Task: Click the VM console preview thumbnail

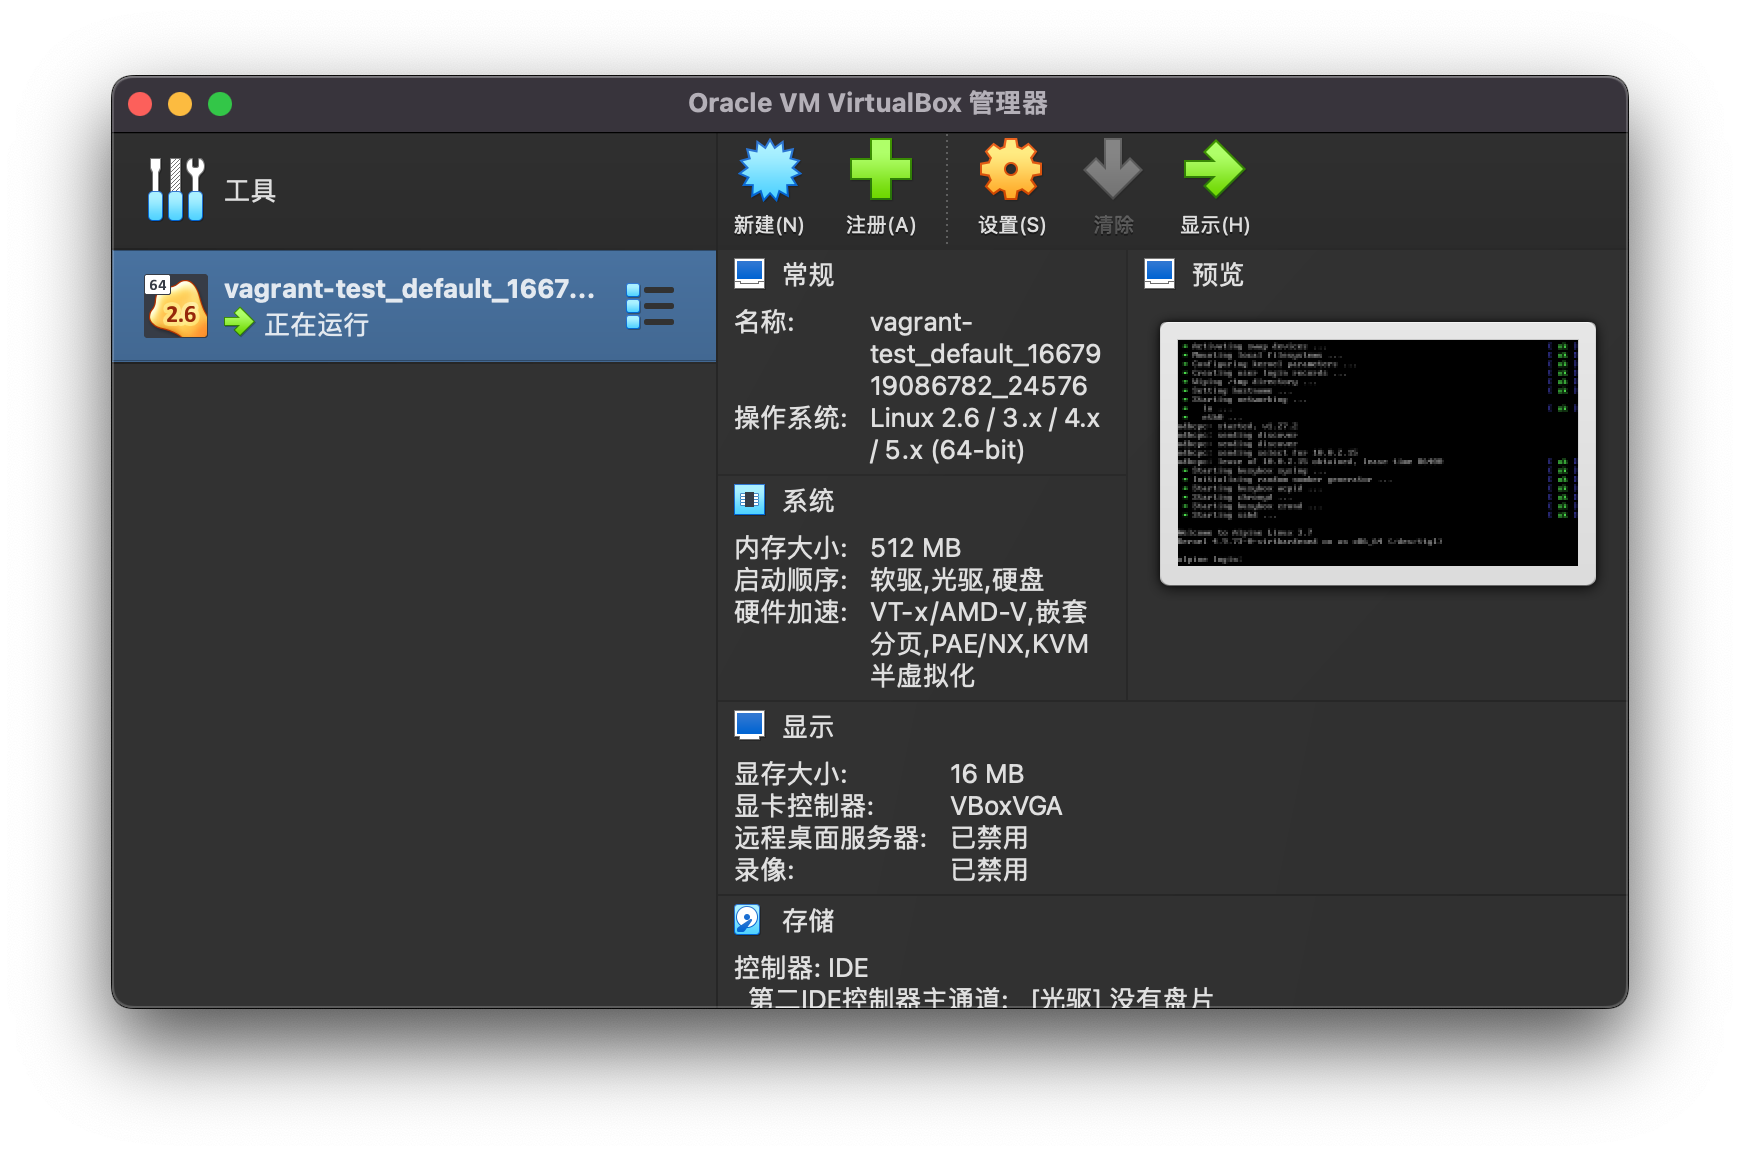Action: point(1378,453)
